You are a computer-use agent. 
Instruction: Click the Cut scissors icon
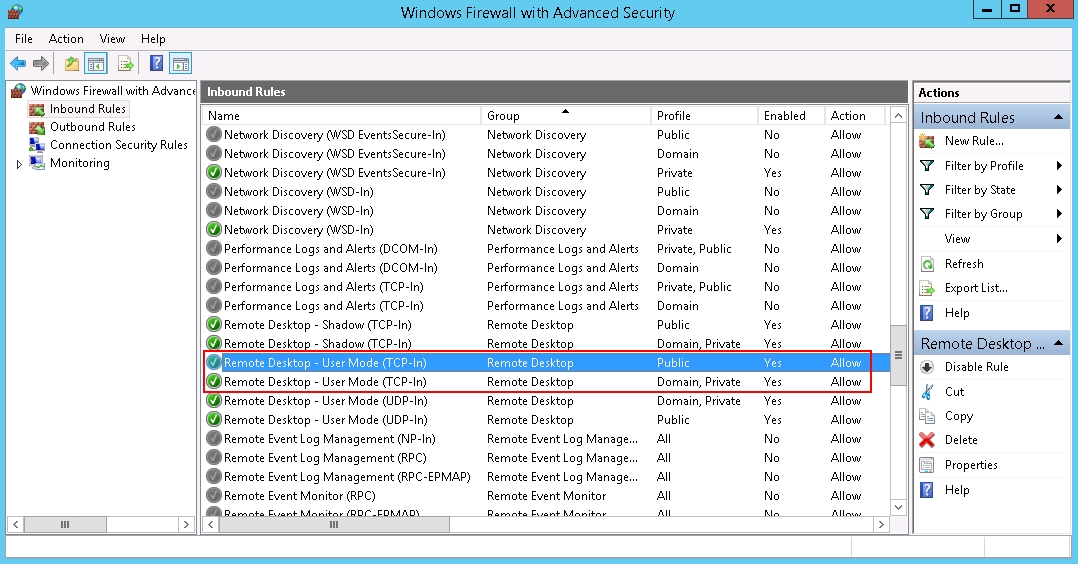(x=927, y=392)
